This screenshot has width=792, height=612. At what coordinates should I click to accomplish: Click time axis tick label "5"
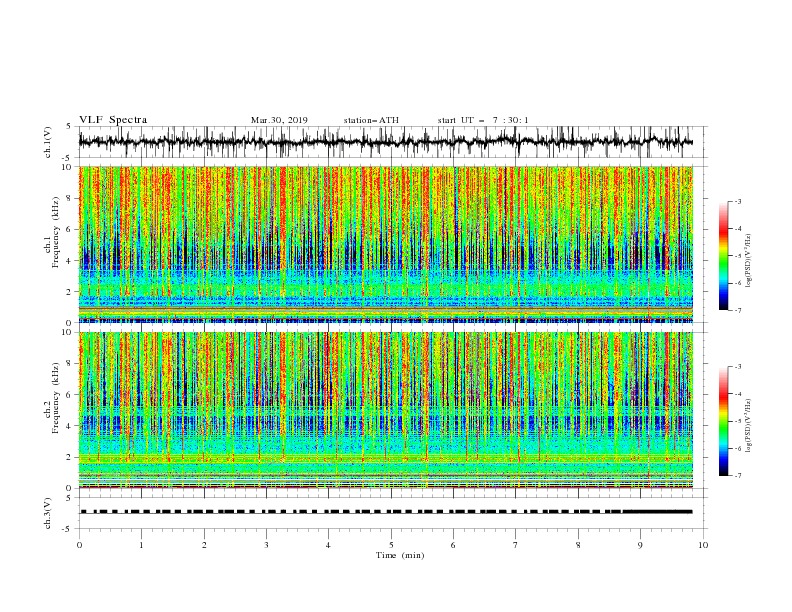click(391, 545)
